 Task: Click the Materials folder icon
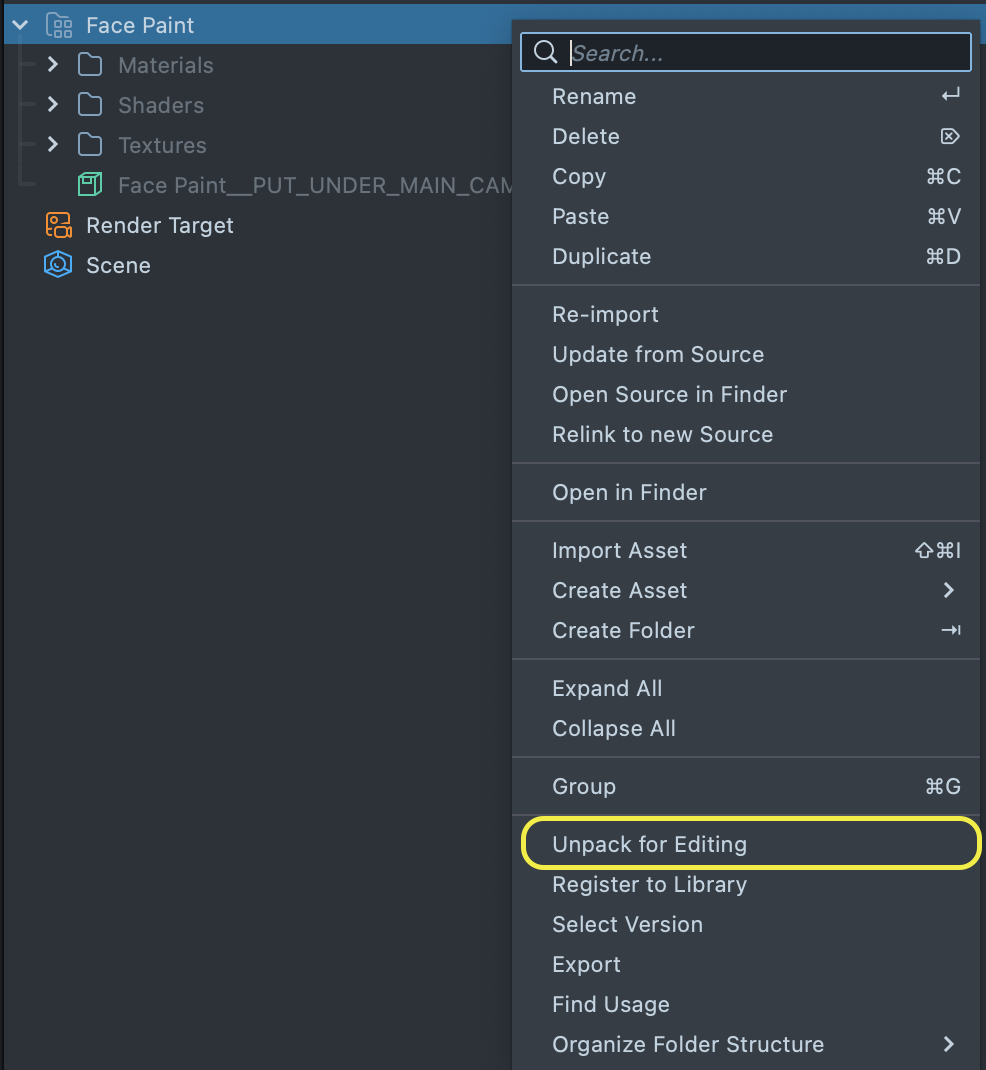(x=90, y=65)
